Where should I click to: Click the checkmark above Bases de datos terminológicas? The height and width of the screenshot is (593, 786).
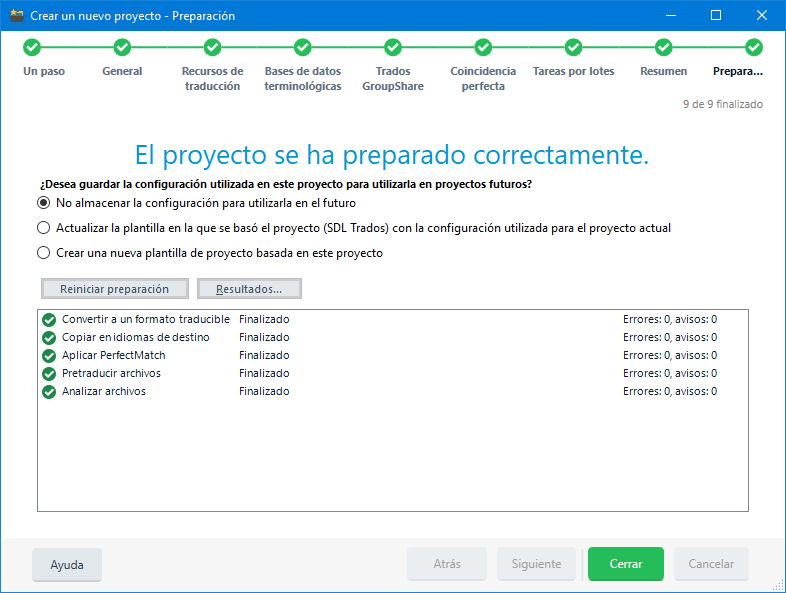tap(302, 48)
